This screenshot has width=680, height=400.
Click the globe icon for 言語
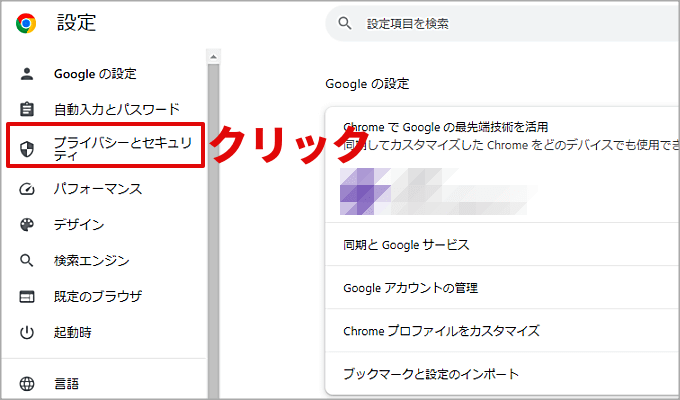click(27, 384)
